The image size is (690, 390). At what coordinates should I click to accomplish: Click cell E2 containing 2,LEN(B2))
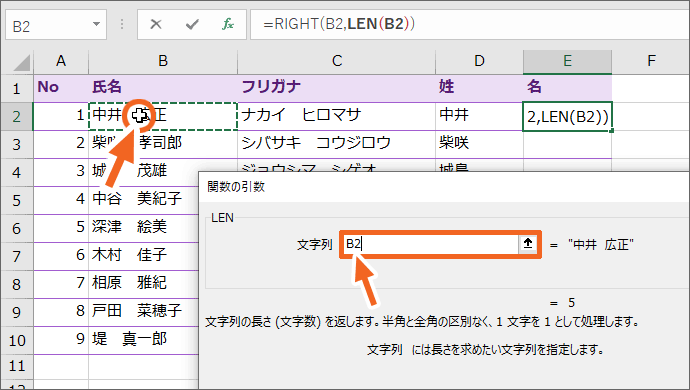coord(567,117)
